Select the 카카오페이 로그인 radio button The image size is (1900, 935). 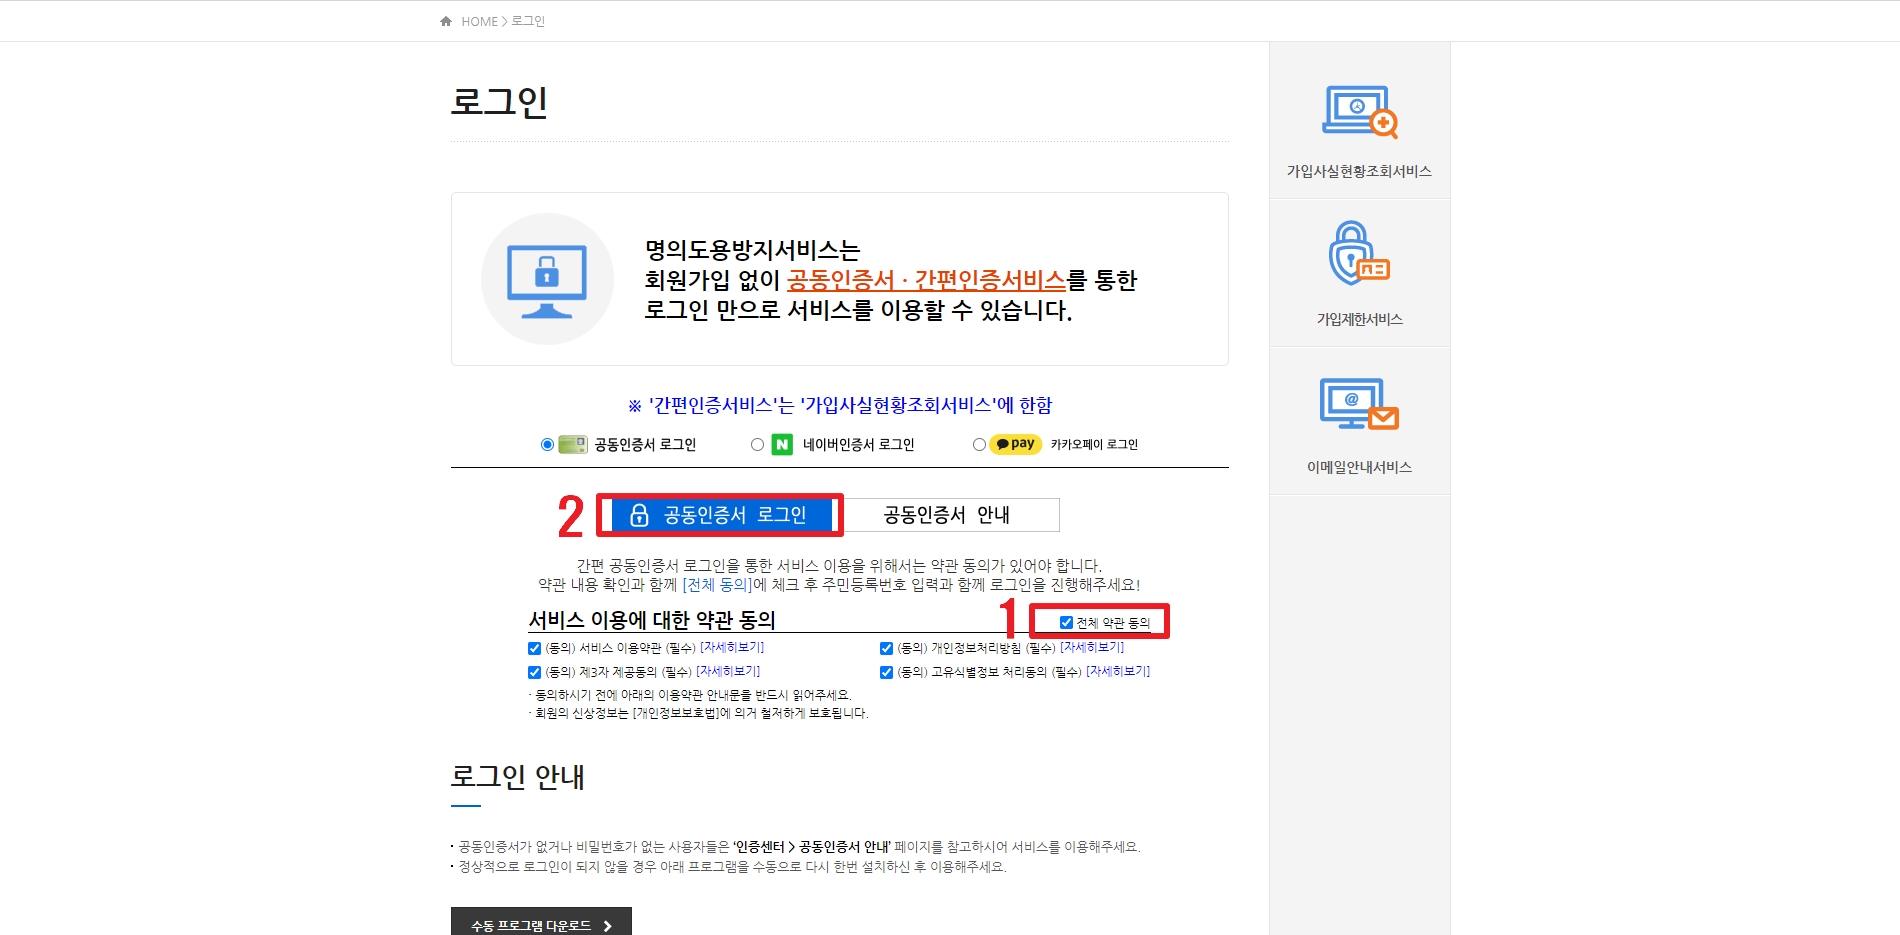(x=979, y=444)
